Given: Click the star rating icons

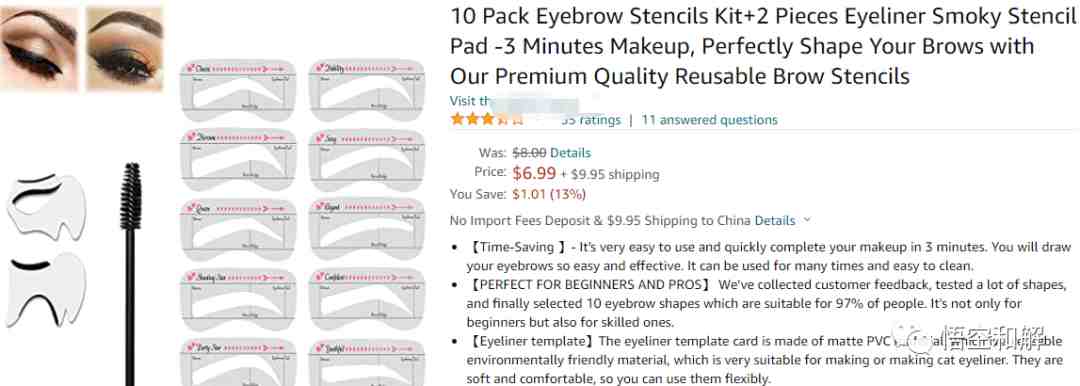Looking at the screenshot, I should [x=487, y=119].
